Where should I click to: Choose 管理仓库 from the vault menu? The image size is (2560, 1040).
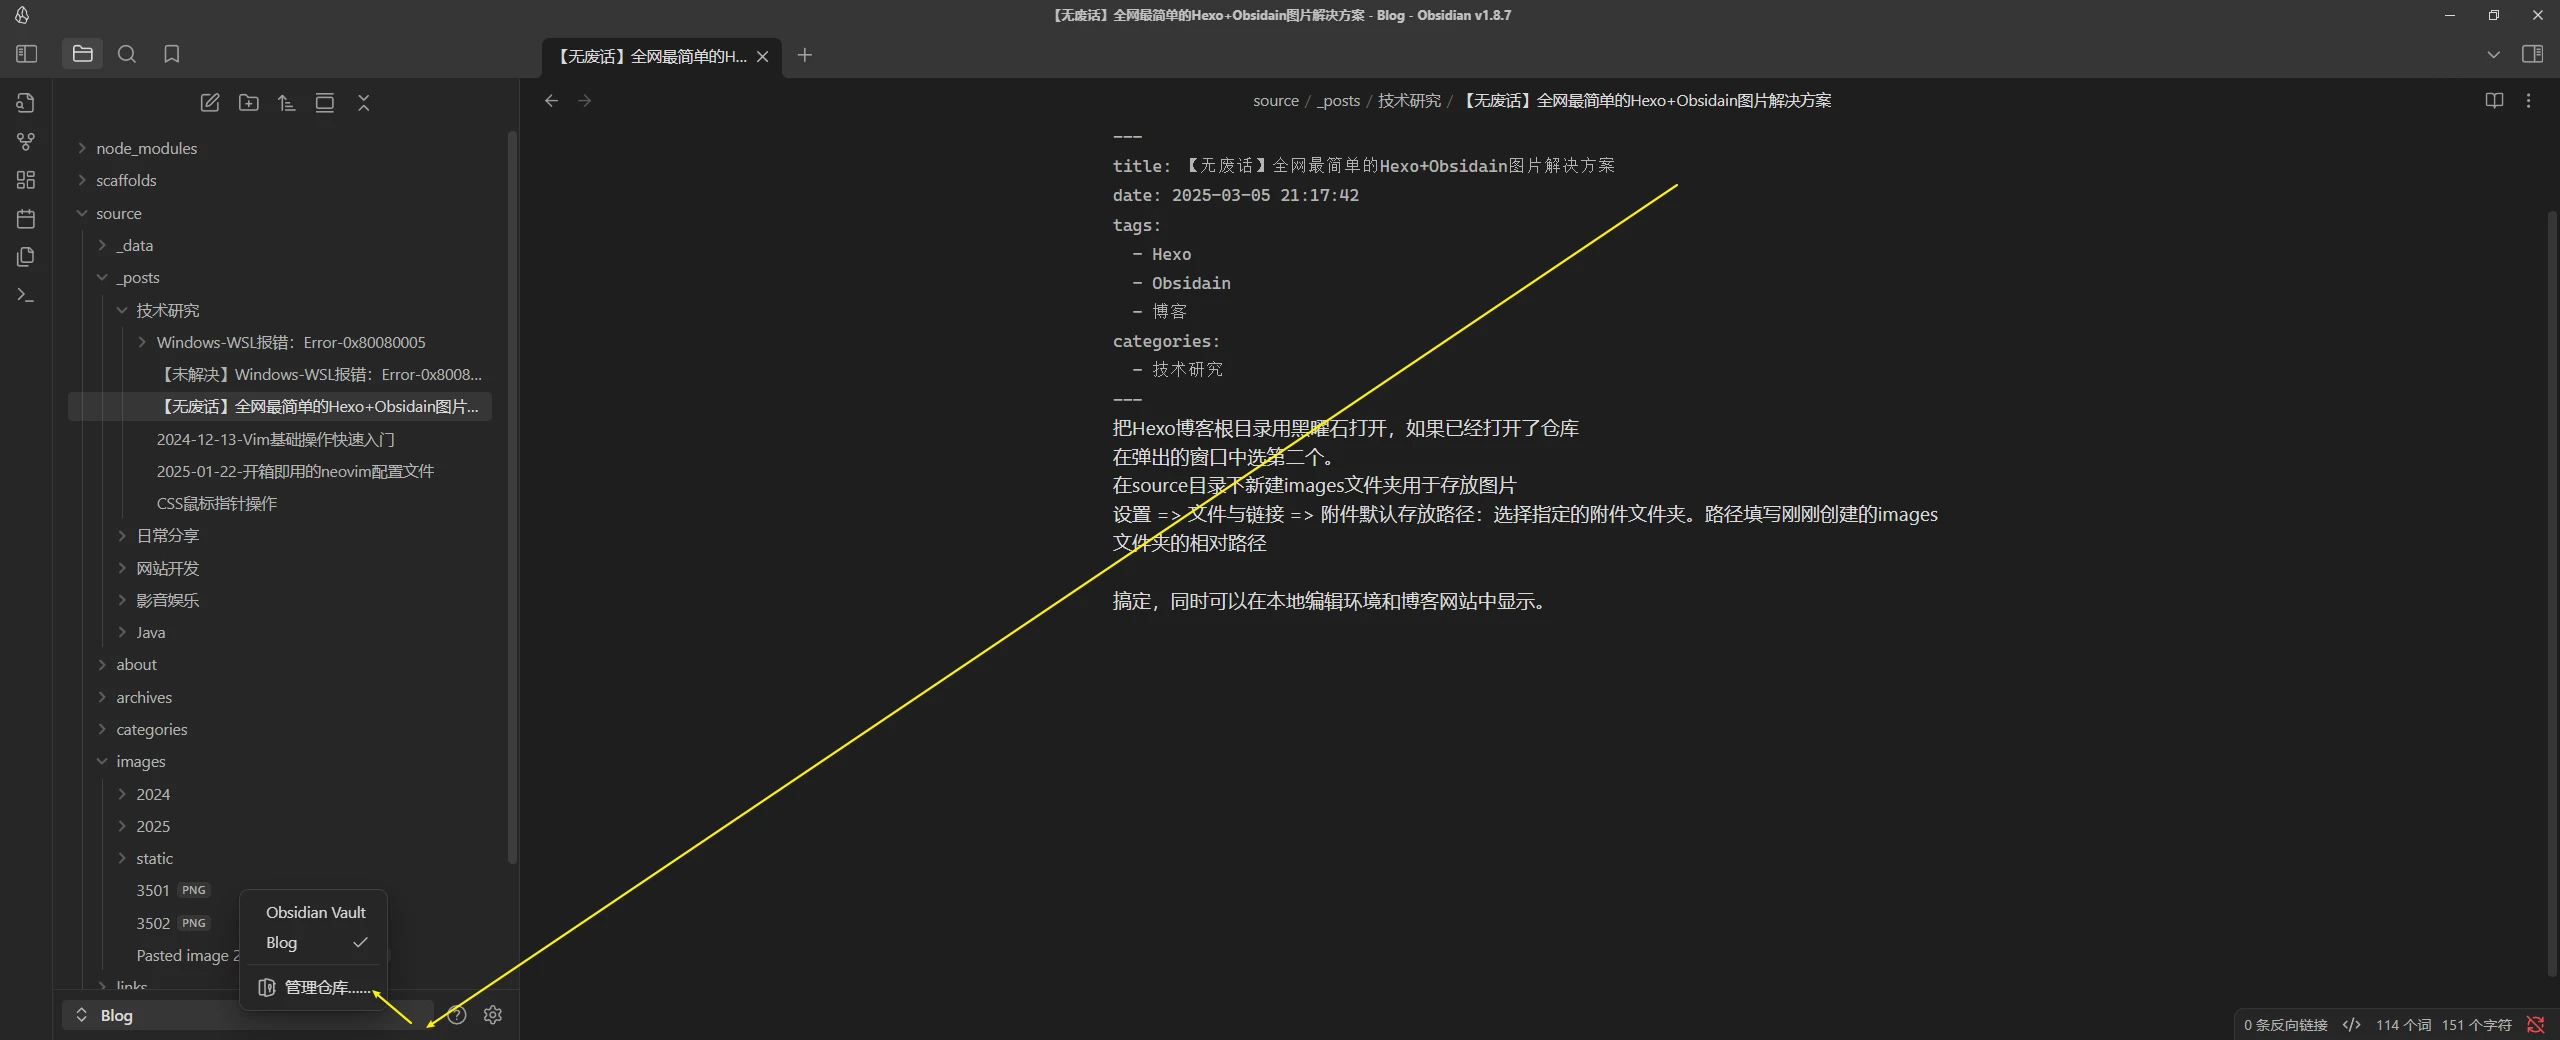click(x=316, y=988)
